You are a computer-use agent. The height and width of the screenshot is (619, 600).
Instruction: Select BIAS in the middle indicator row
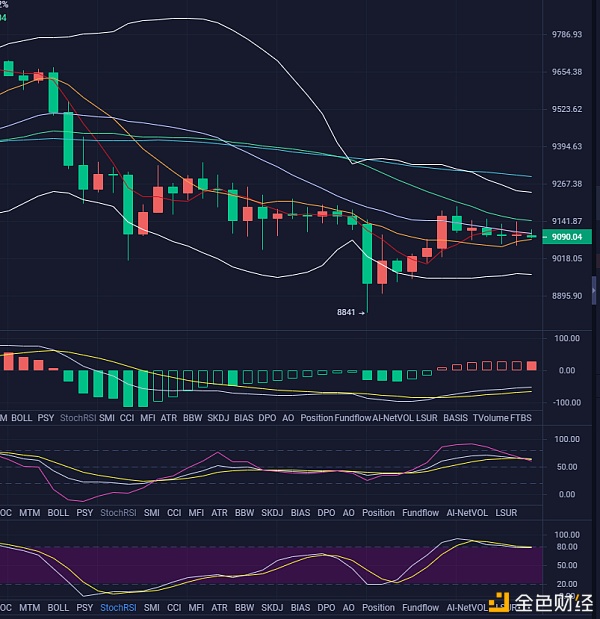pos(300,513)
